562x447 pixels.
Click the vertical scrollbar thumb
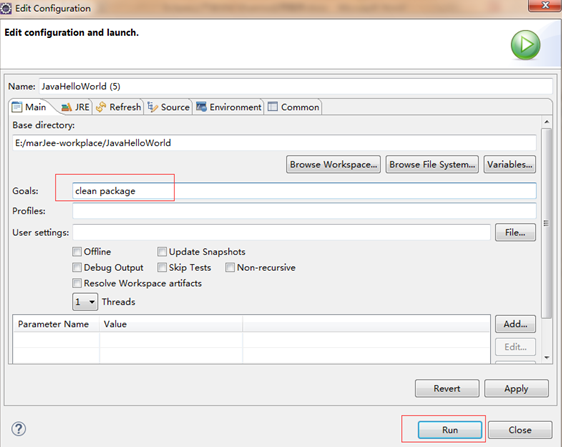[547, 223]
